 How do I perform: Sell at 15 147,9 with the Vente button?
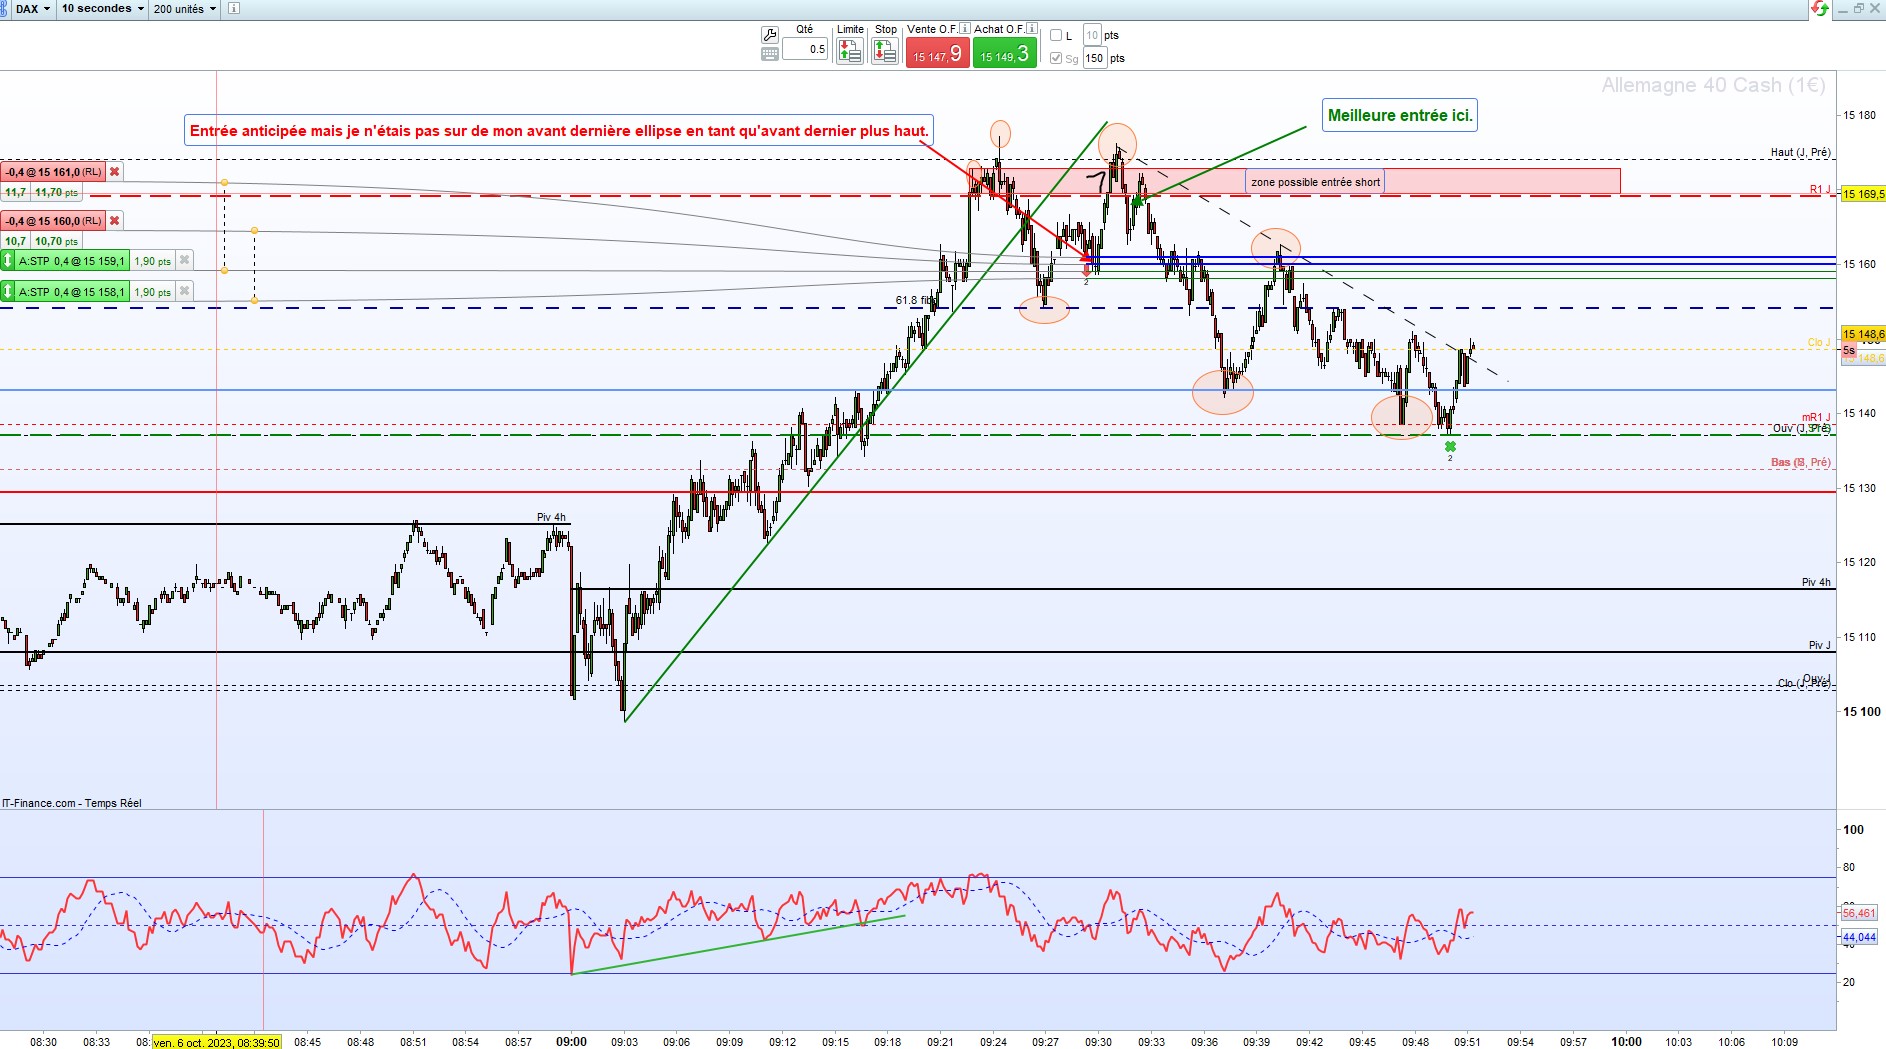tap(937, 53)
